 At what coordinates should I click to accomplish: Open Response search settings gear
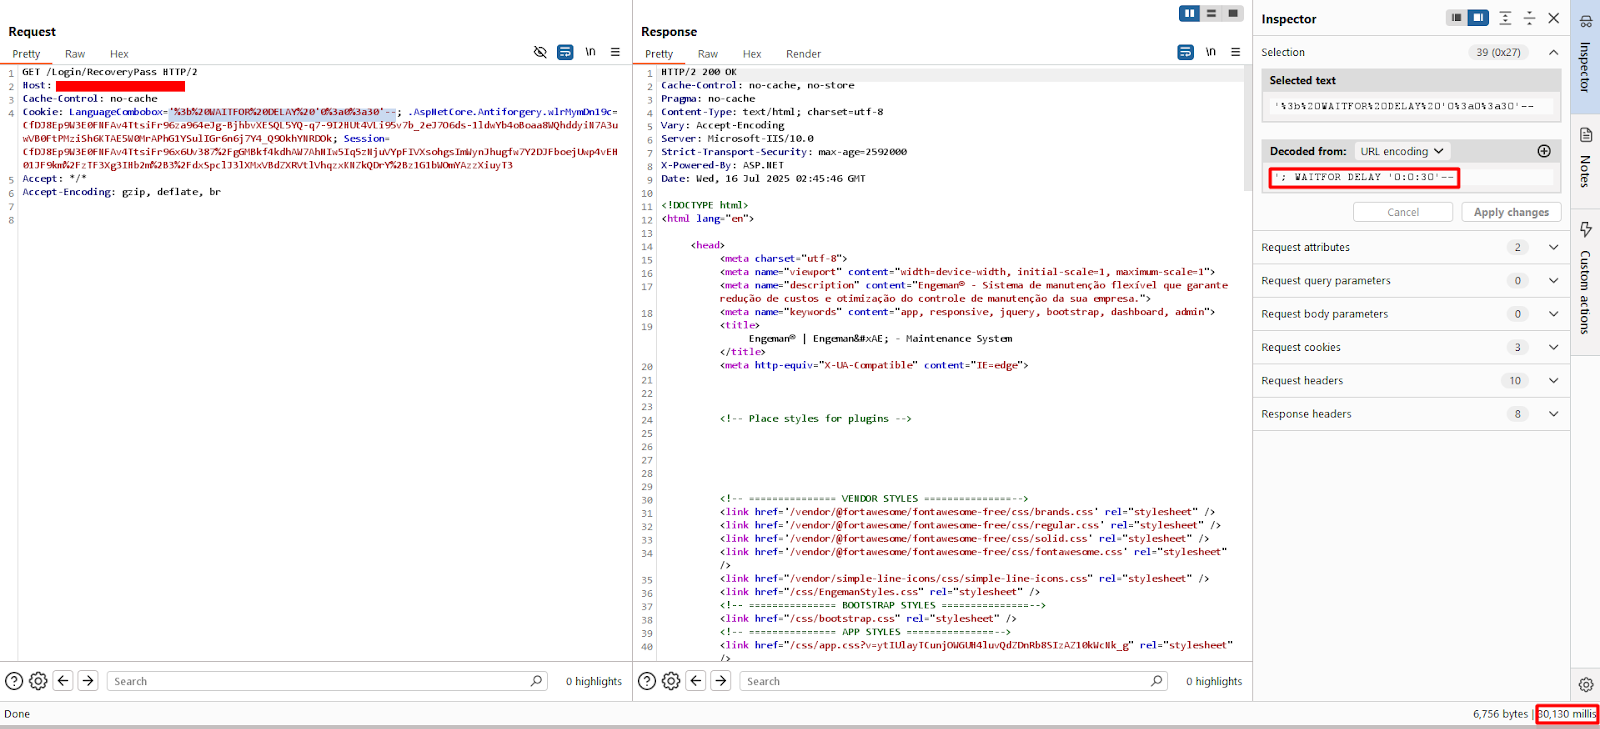point(671,681)
